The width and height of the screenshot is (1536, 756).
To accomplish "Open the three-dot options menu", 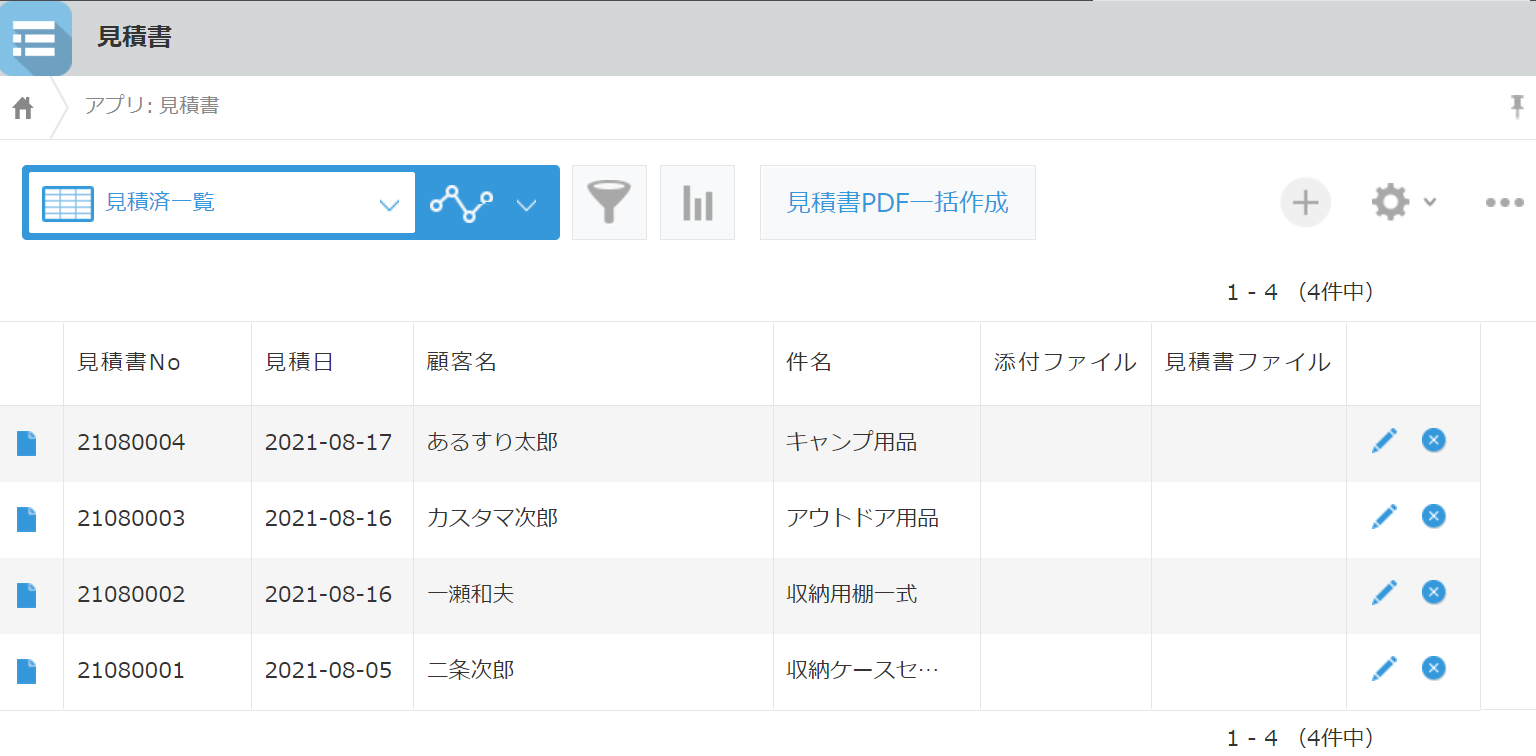I will [x=1504, y=202].
